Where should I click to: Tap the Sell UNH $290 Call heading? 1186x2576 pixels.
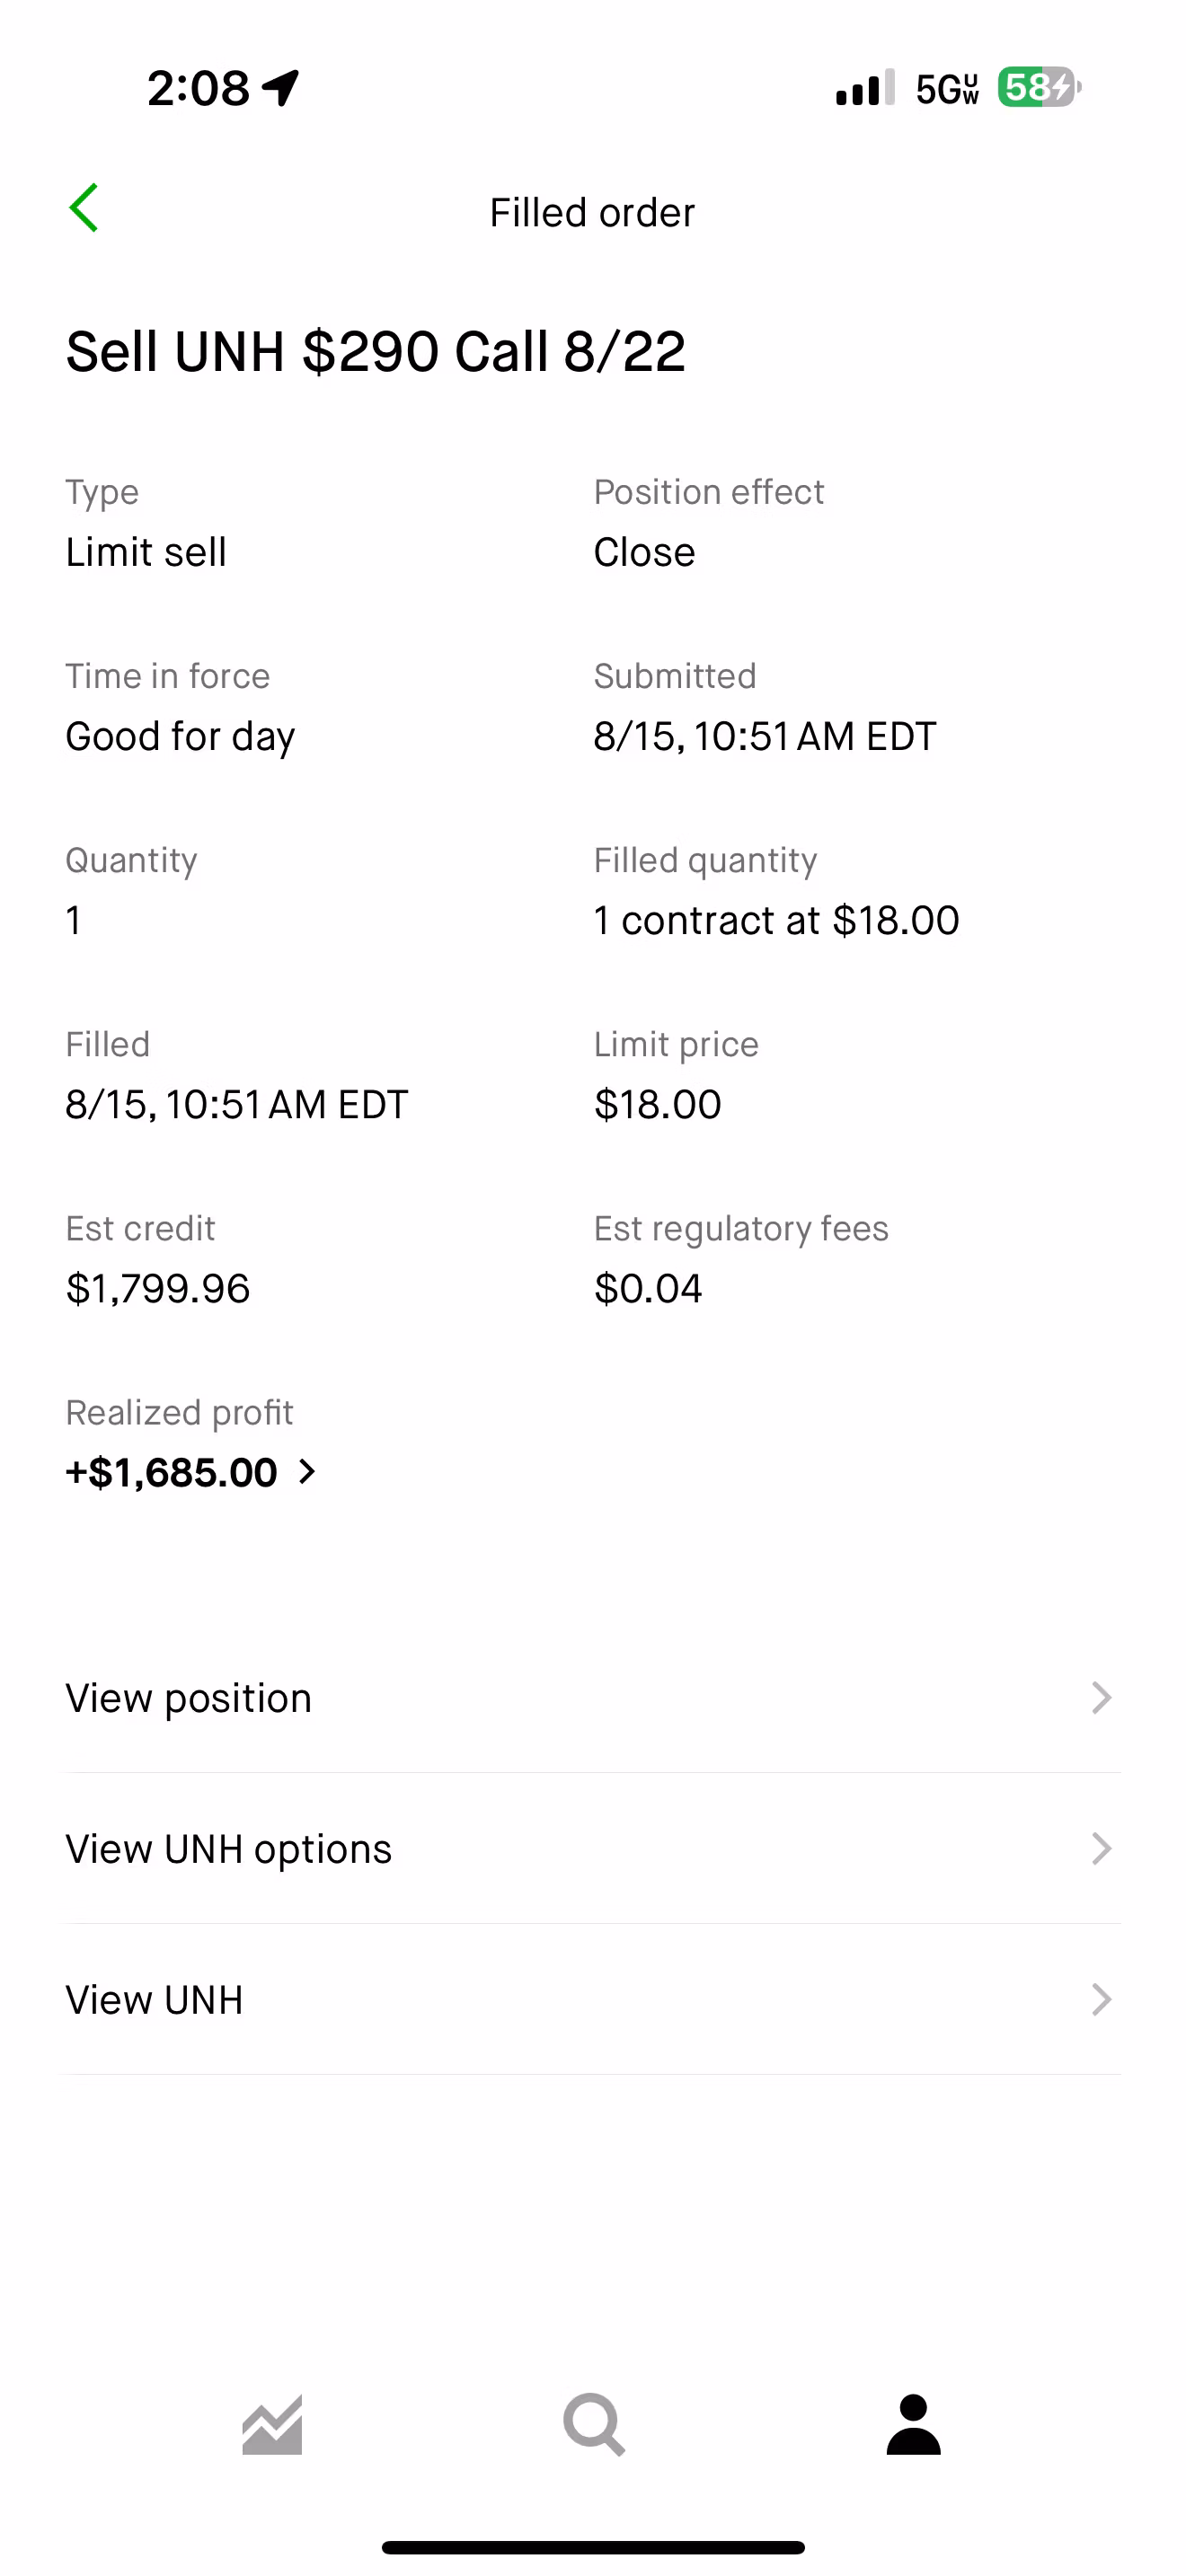pyautogui.click(x=376, y=352)
